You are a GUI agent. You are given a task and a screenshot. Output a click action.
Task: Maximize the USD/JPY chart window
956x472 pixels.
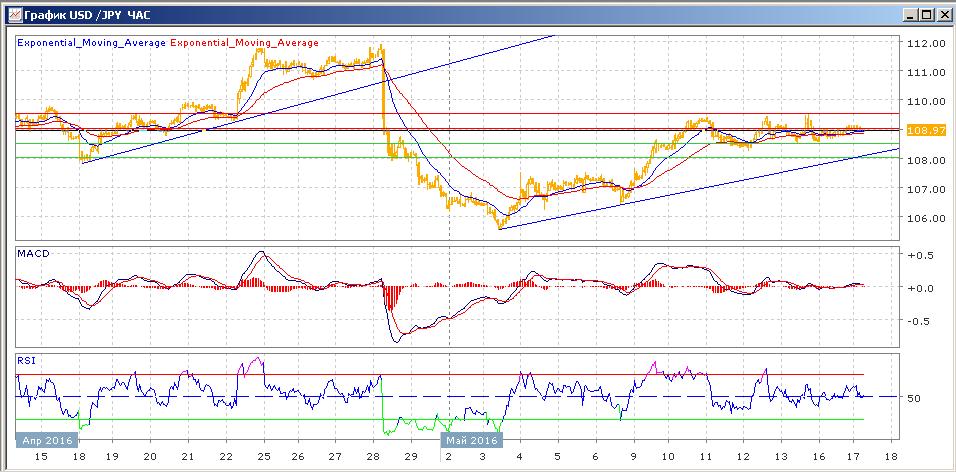tap(925, 14)
